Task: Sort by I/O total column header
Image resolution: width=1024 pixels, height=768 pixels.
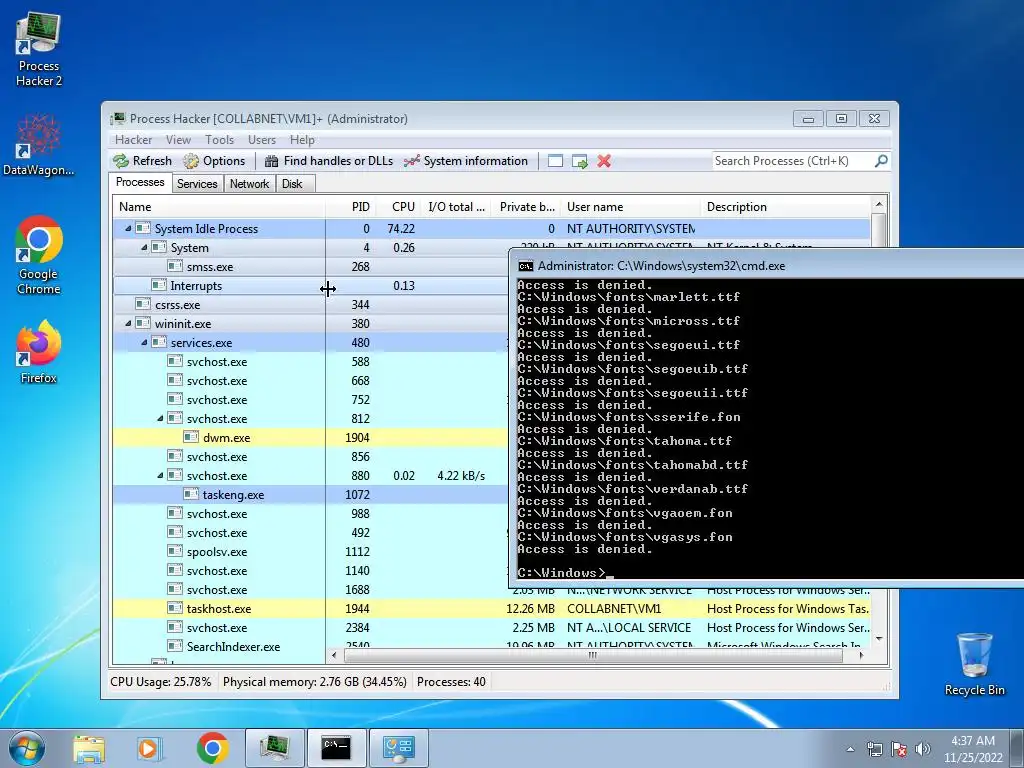Action: (456, 207)
